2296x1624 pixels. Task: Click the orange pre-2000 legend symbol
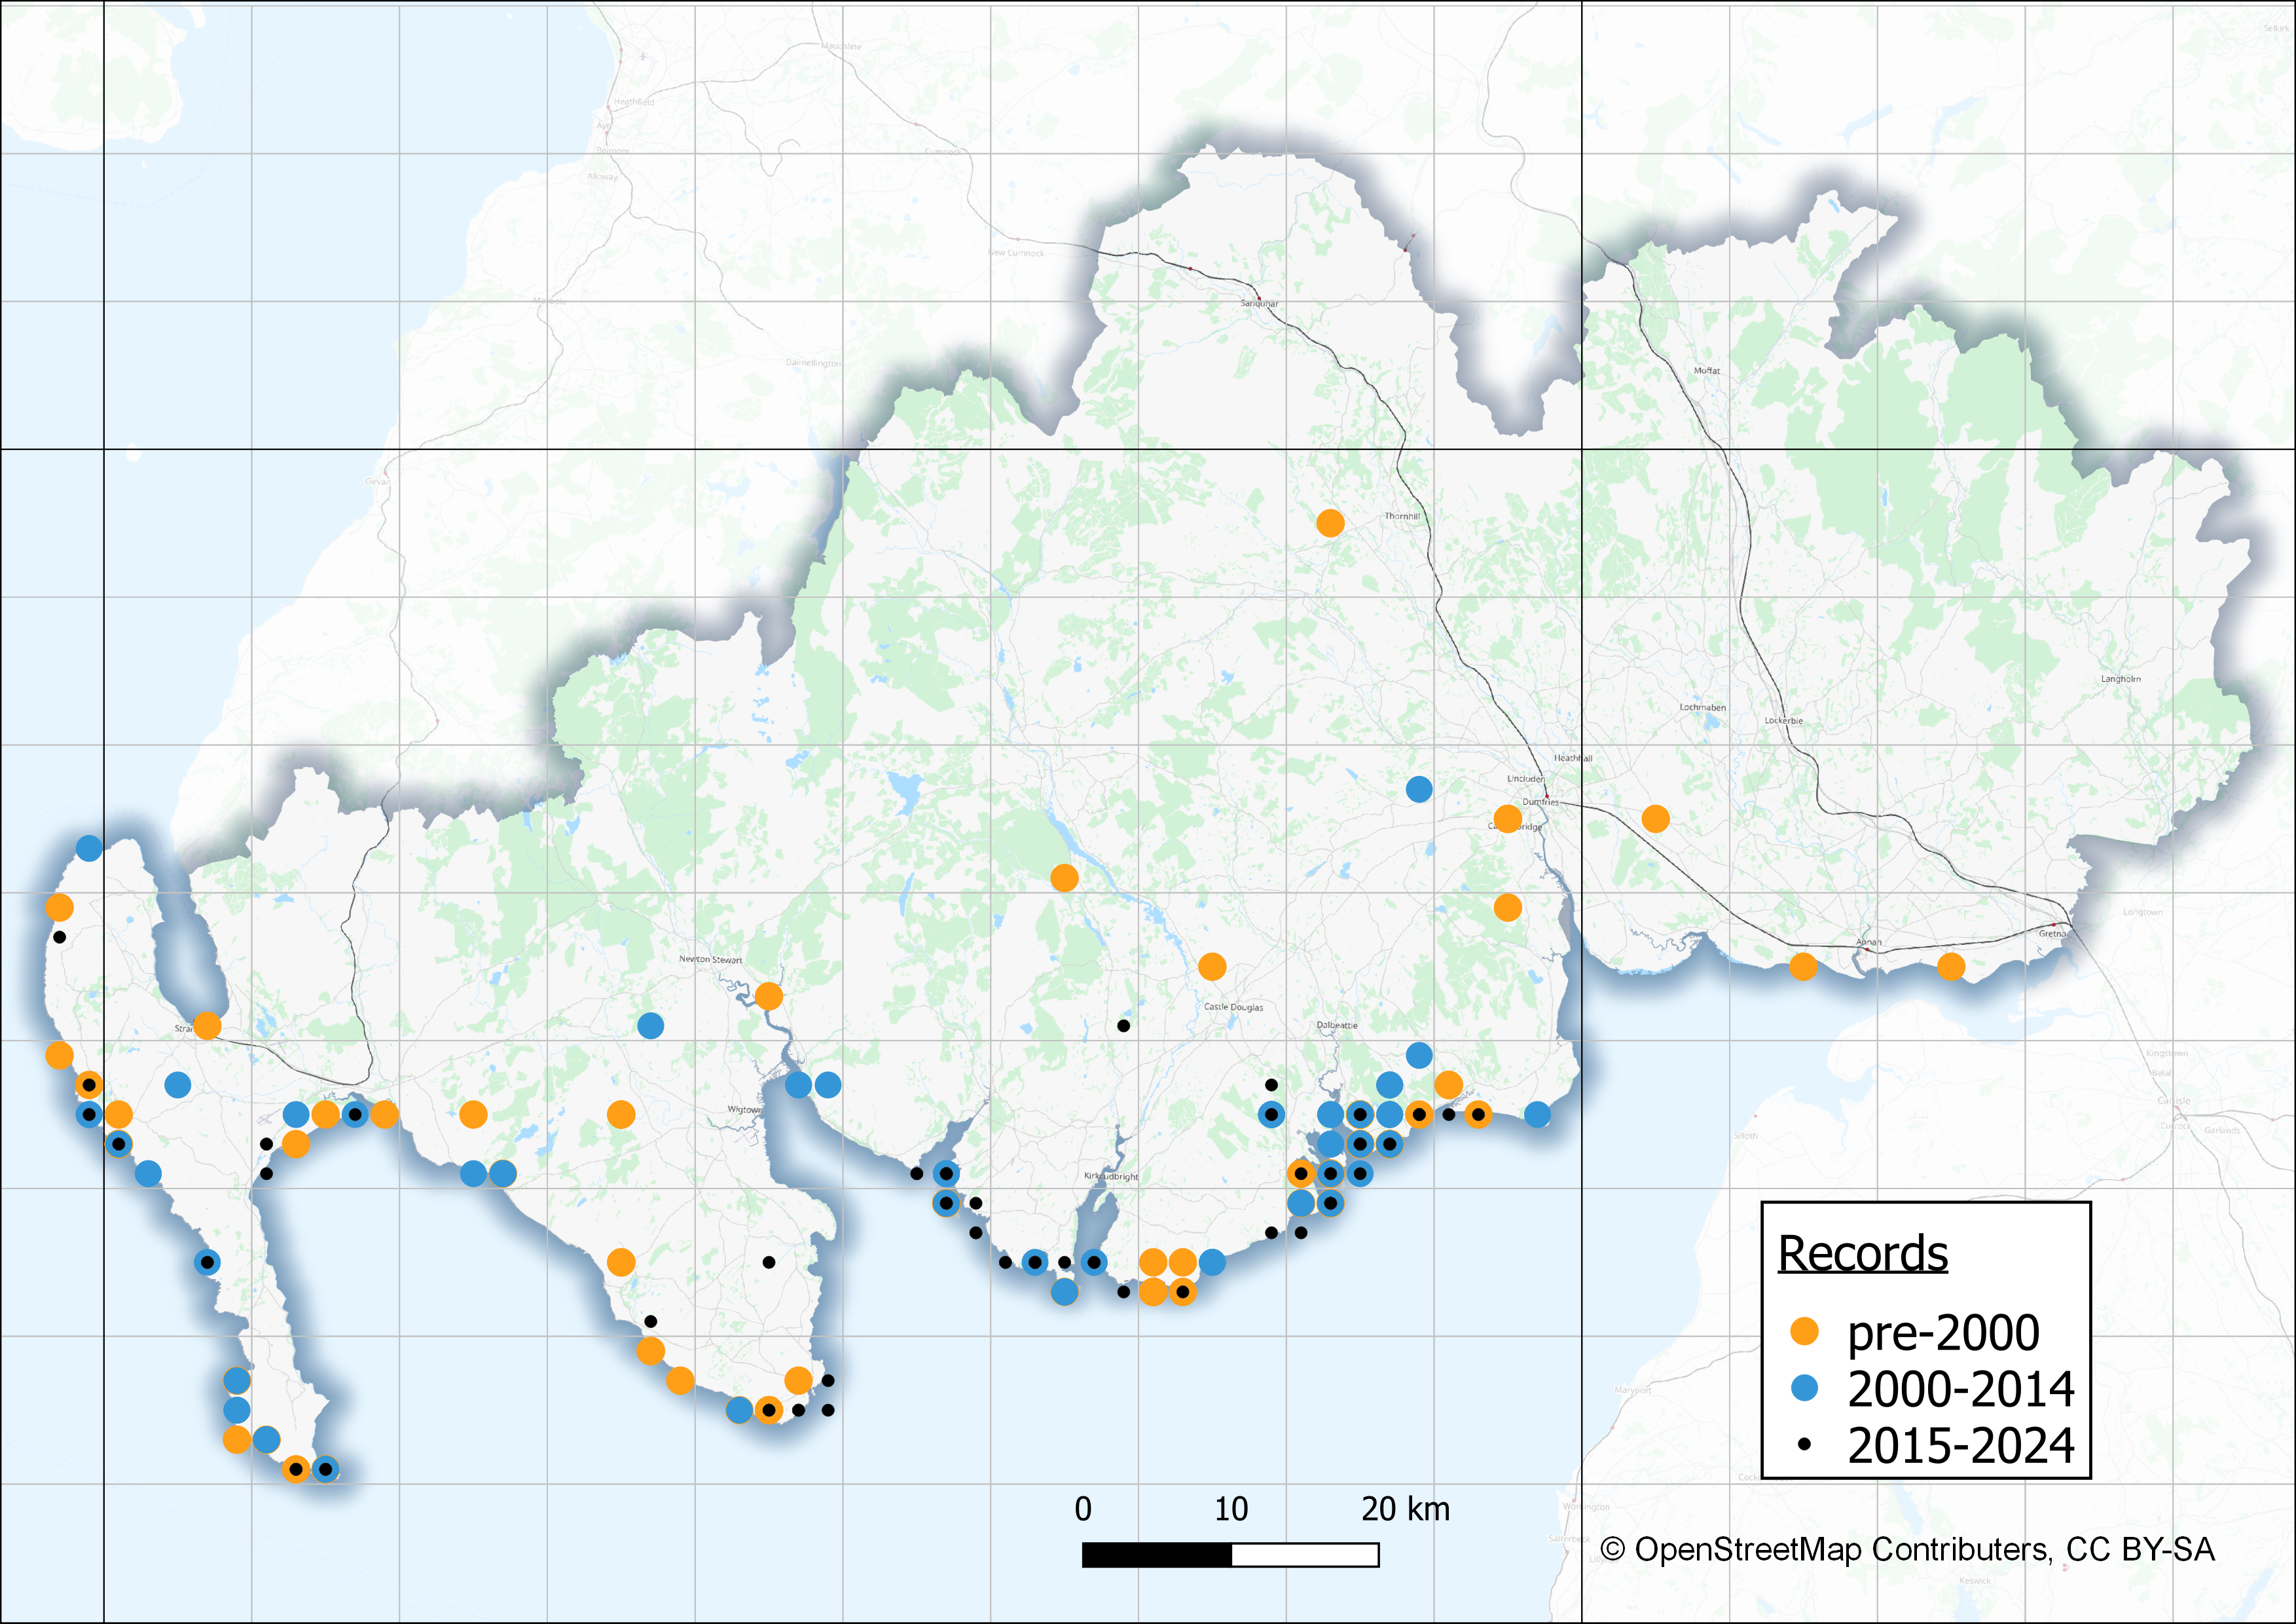coord(1804,1331)
